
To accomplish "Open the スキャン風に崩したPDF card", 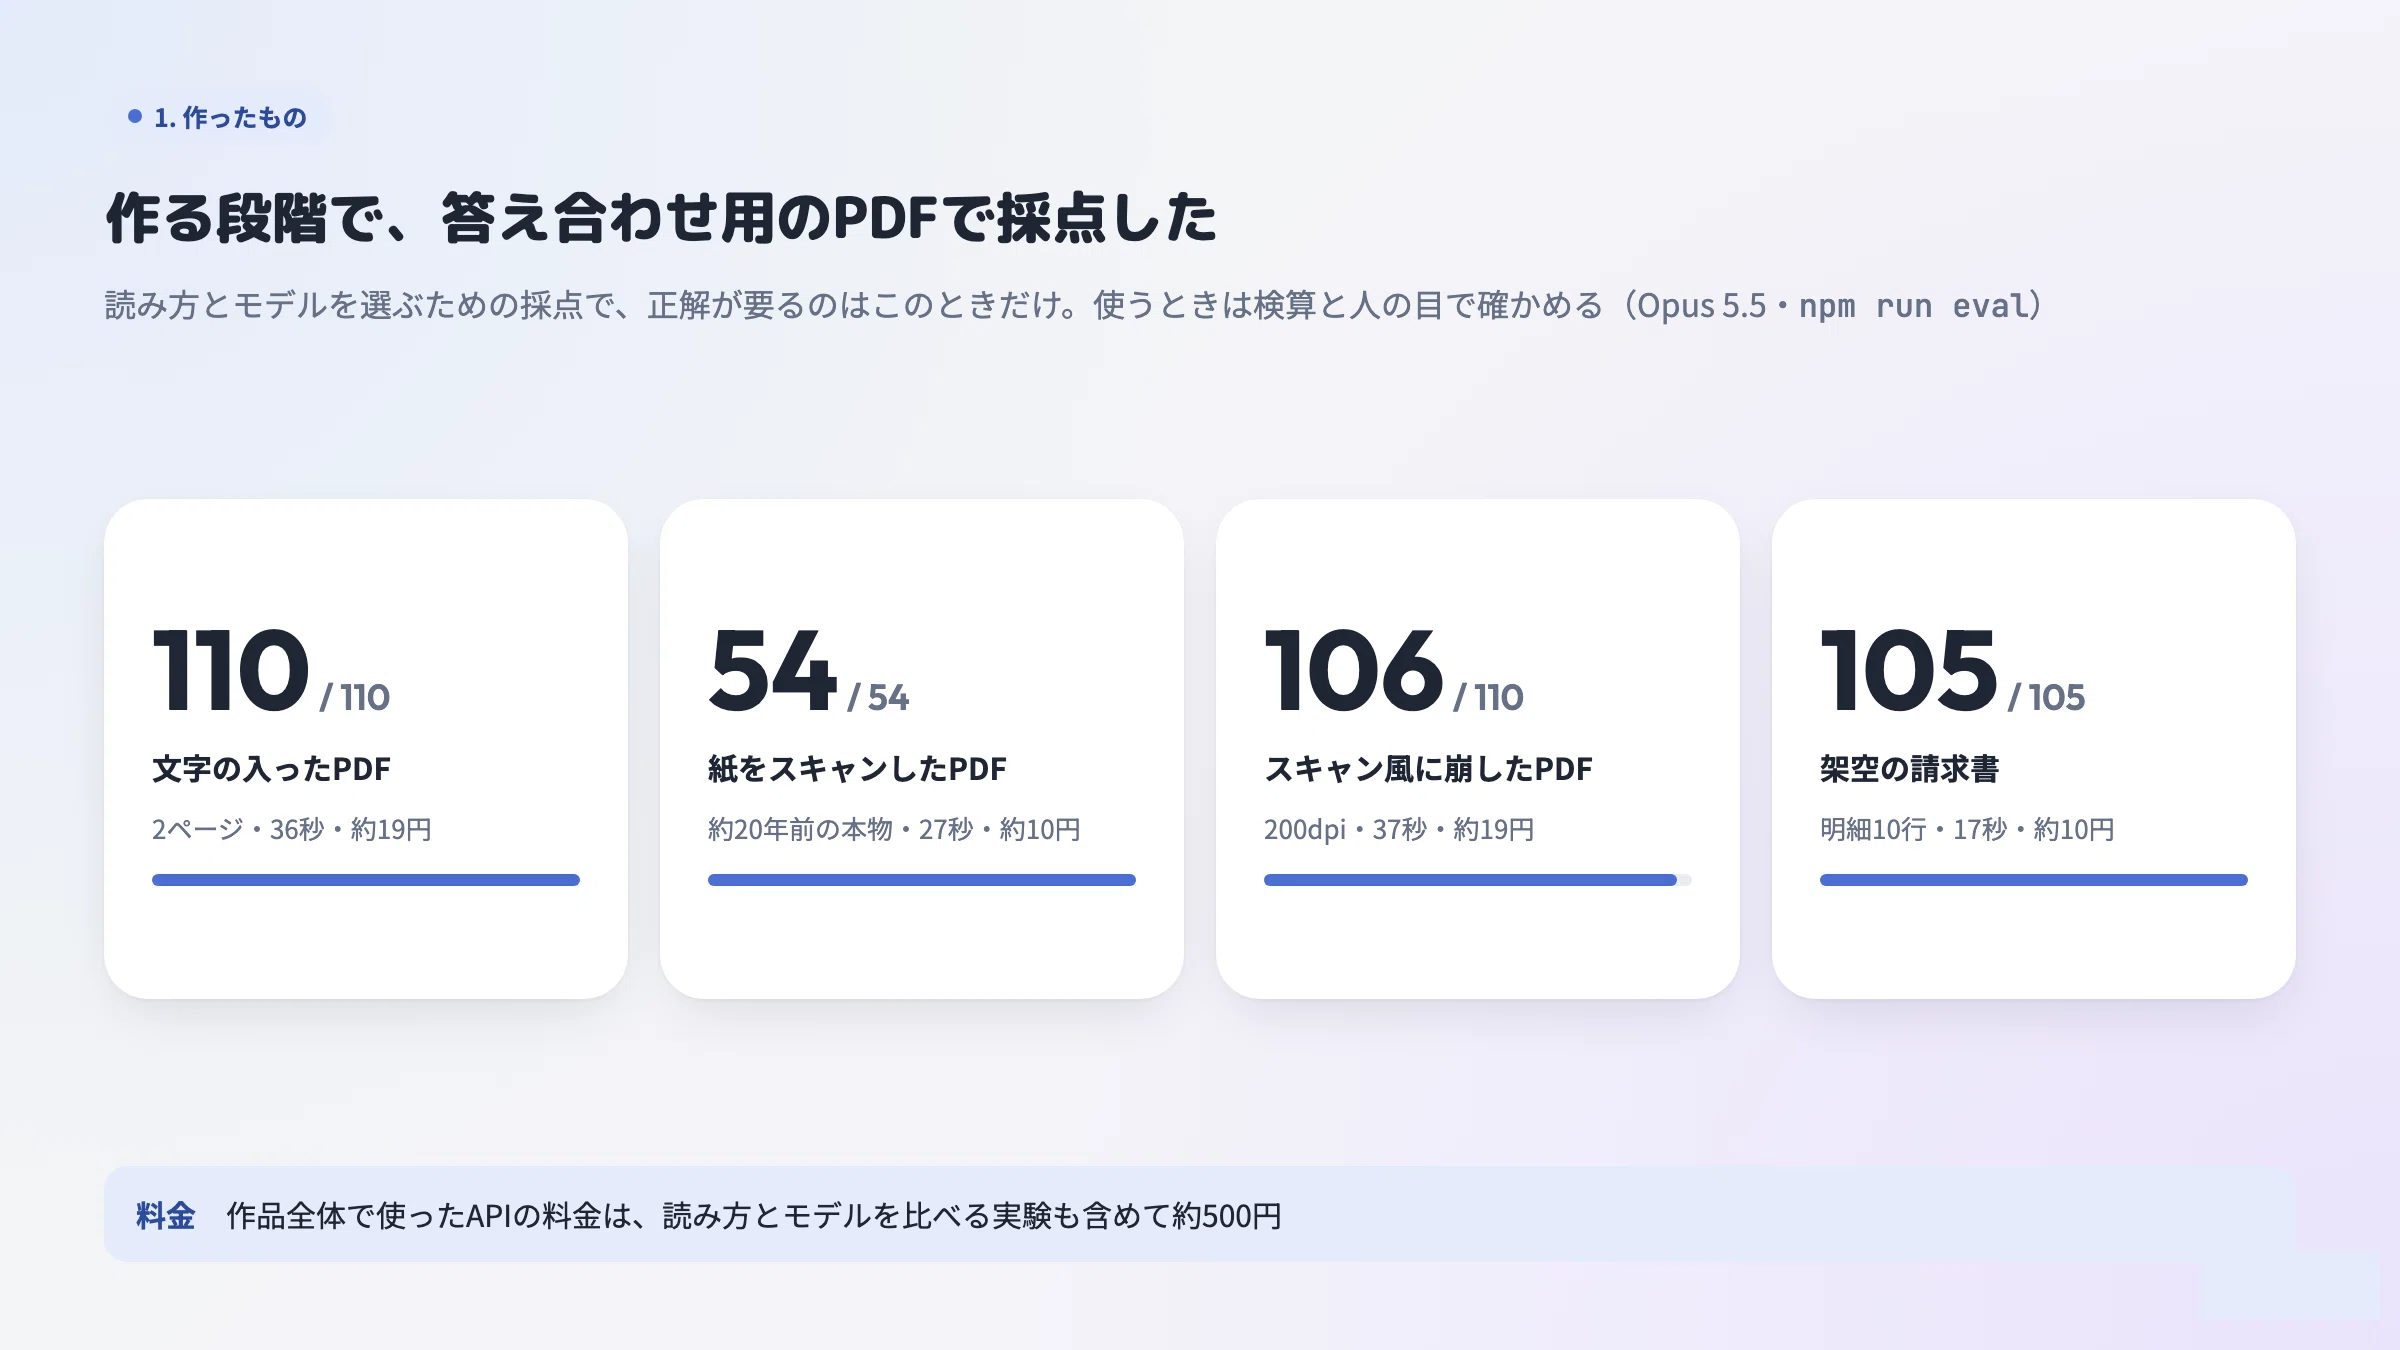I will point(1478,749).
